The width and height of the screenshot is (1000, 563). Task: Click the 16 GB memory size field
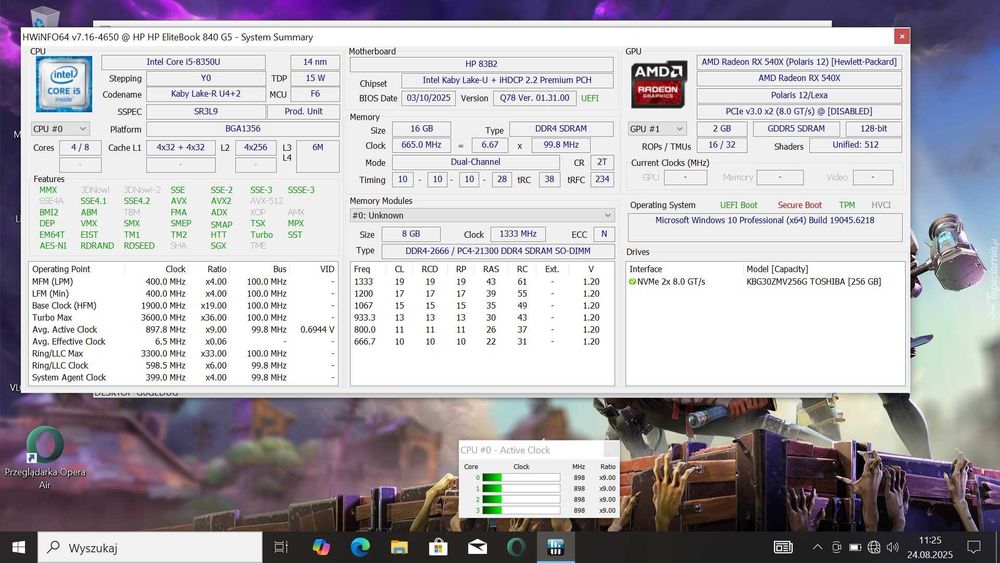(x=422, y=129)
